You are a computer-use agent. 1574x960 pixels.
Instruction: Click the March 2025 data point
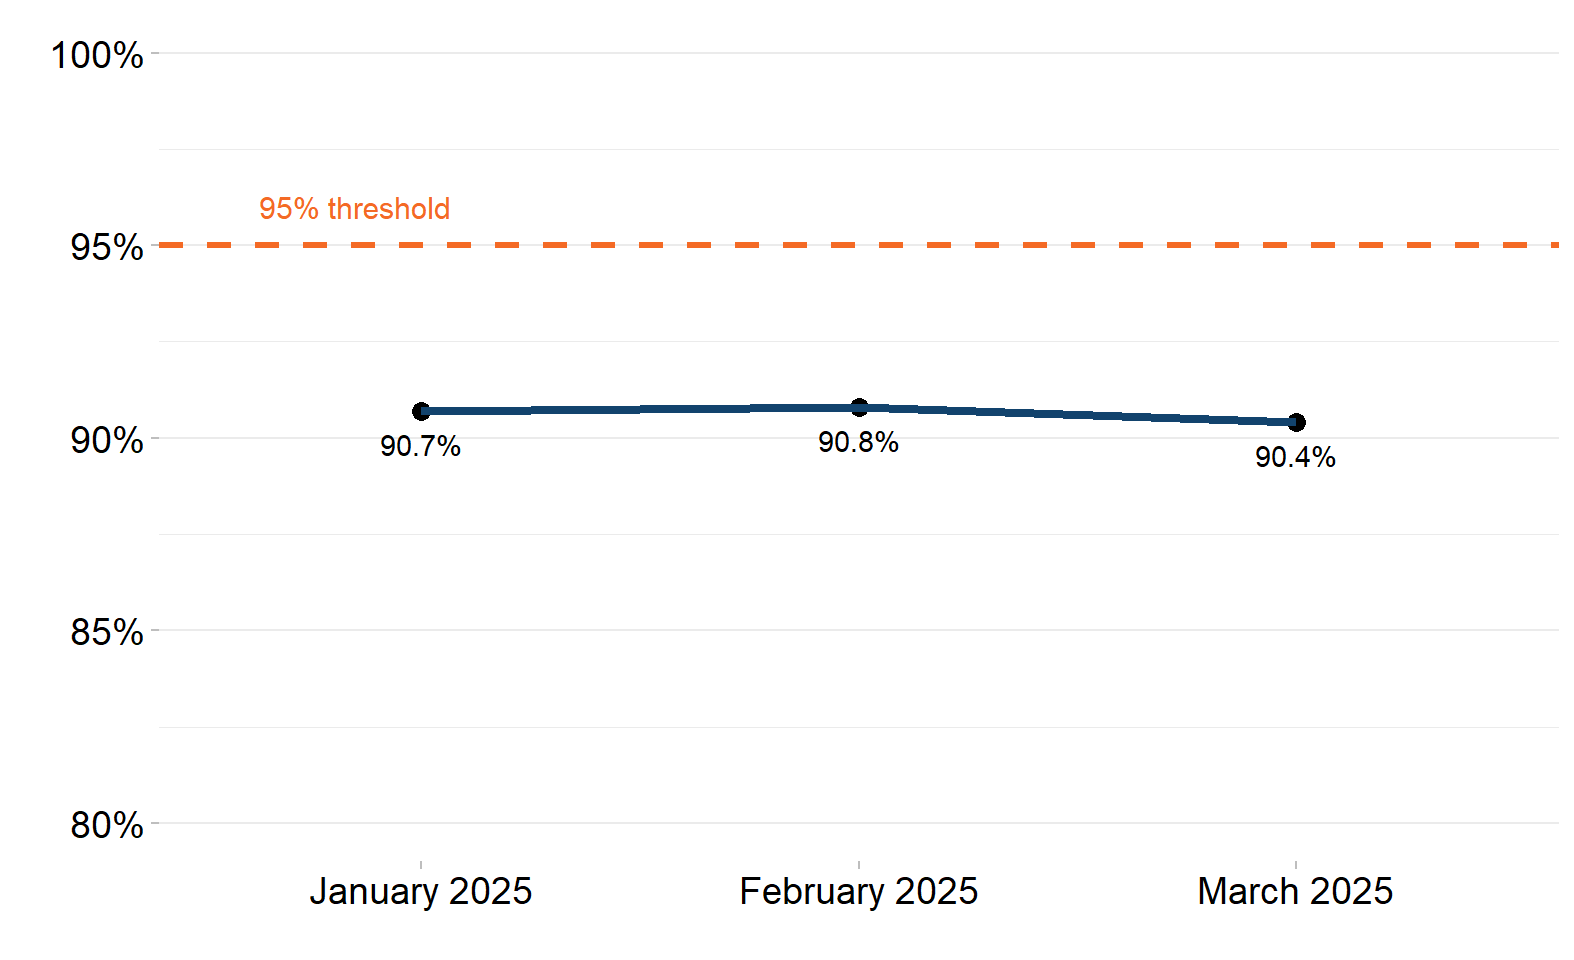pos(1296,422)
